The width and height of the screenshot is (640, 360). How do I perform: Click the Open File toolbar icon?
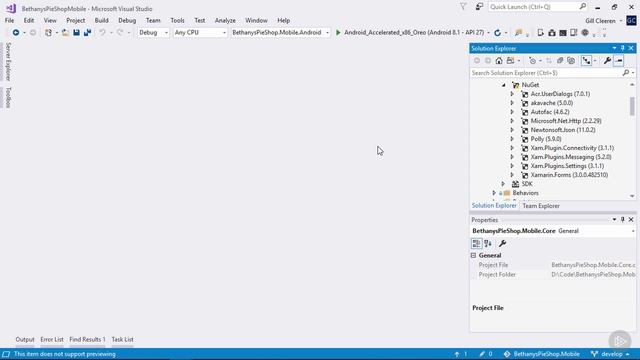(x=65, y=32)
